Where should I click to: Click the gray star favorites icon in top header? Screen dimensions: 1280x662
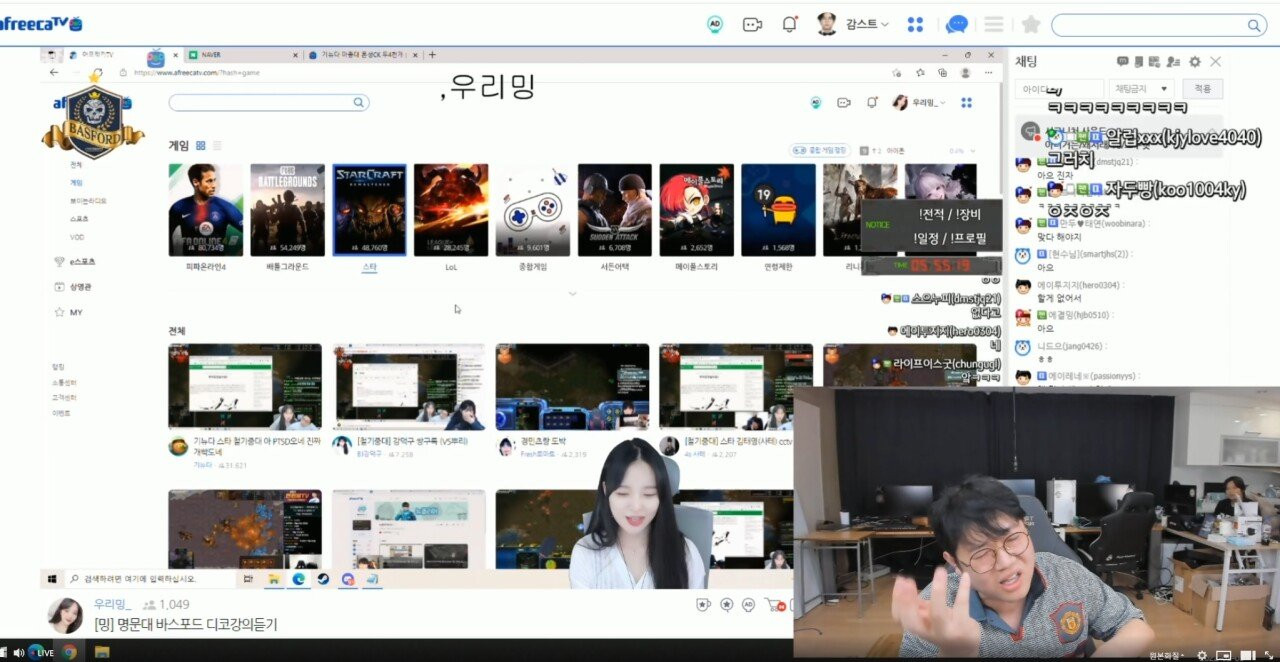(1031, 24)
